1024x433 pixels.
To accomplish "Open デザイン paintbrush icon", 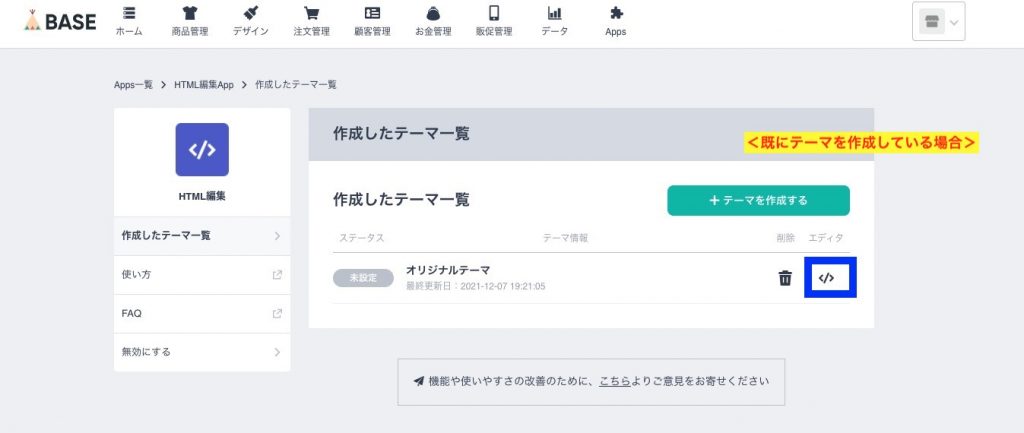I will (250, 14).
